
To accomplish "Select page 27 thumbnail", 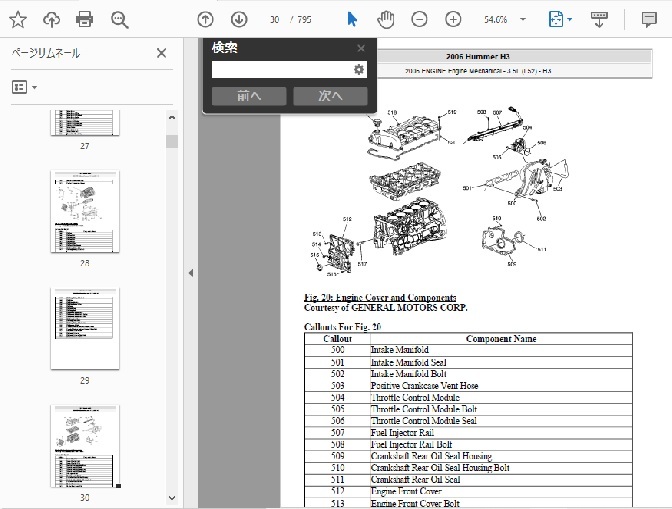I will click(85, 123).
